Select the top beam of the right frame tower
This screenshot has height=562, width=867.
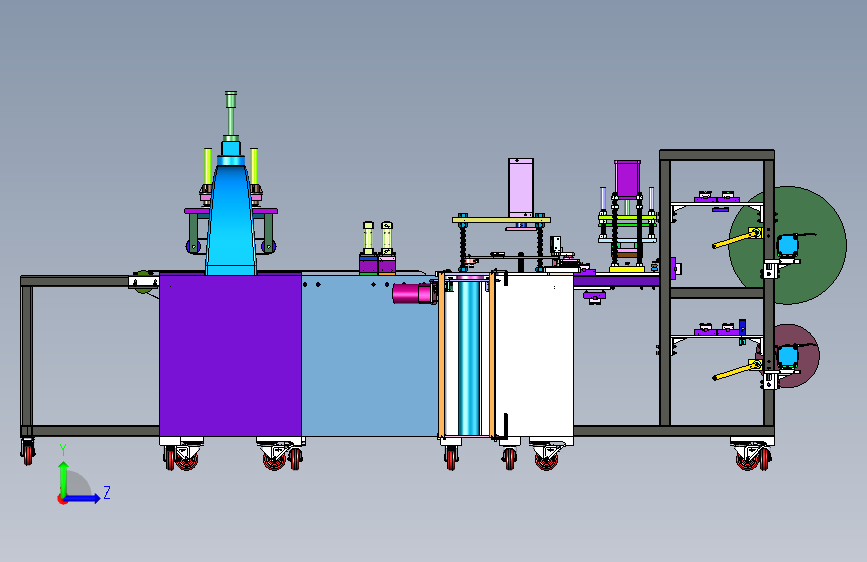click(717, 155)
